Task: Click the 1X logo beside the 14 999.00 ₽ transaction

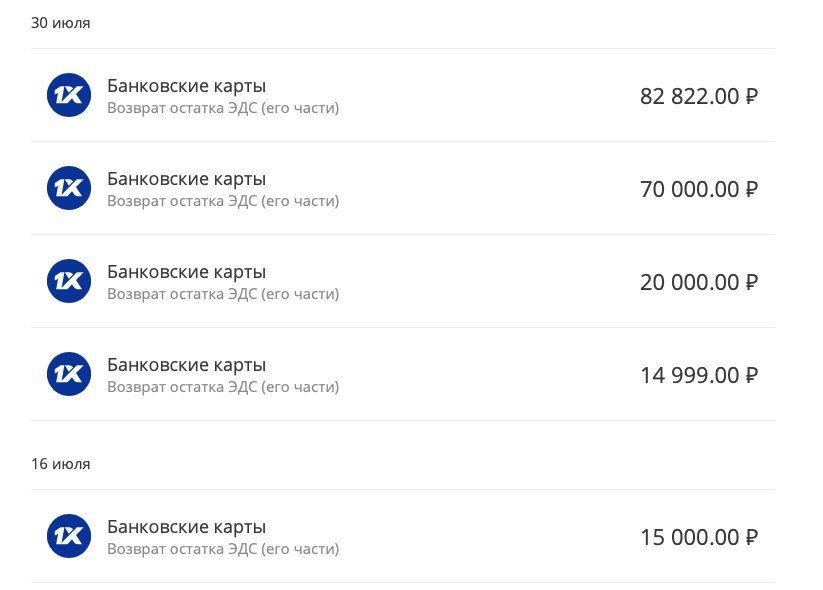Action: coord(69,374)
